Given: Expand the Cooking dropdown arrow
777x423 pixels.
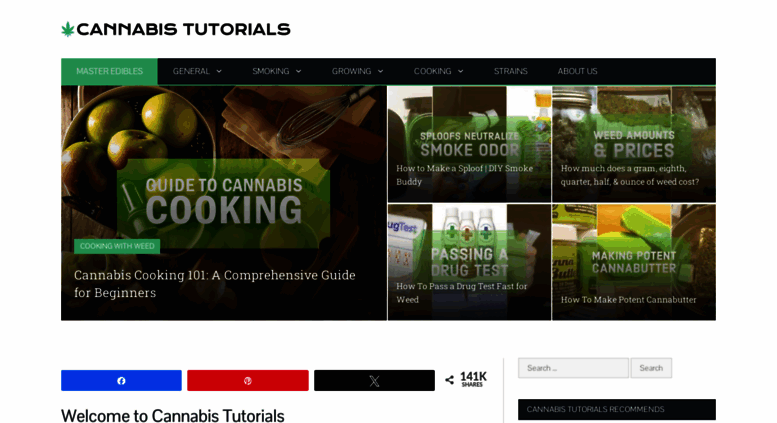Looking at the screenshot, I should coord(461,71).
